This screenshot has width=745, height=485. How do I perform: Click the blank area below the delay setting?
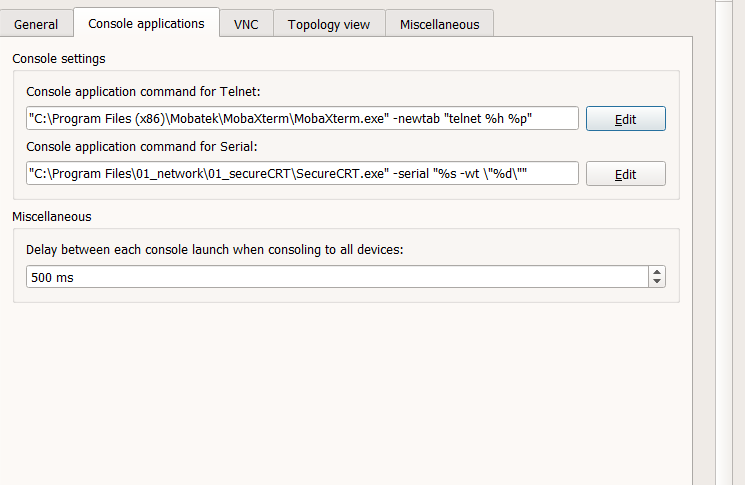point(340,390)
